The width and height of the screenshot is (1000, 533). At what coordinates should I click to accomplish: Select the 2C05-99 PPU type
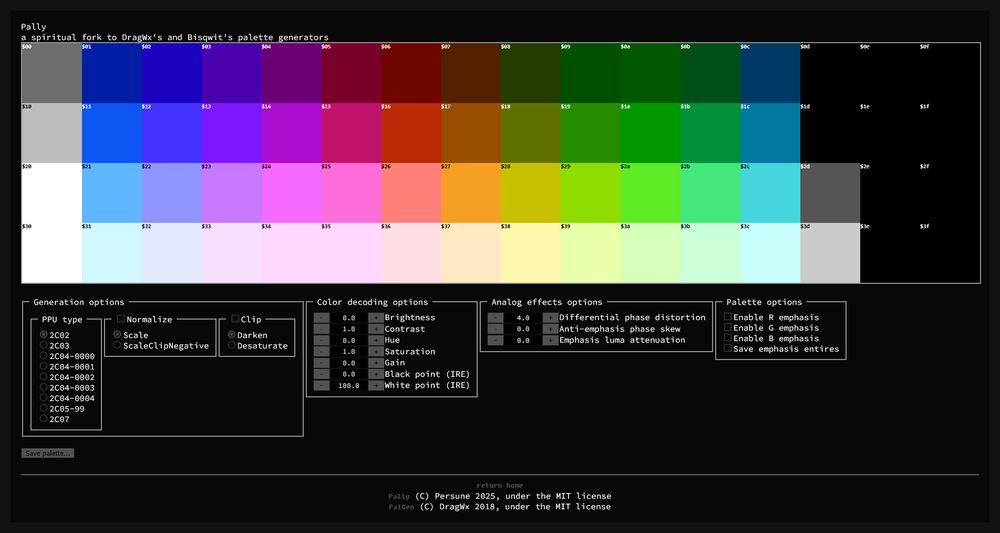43,408
